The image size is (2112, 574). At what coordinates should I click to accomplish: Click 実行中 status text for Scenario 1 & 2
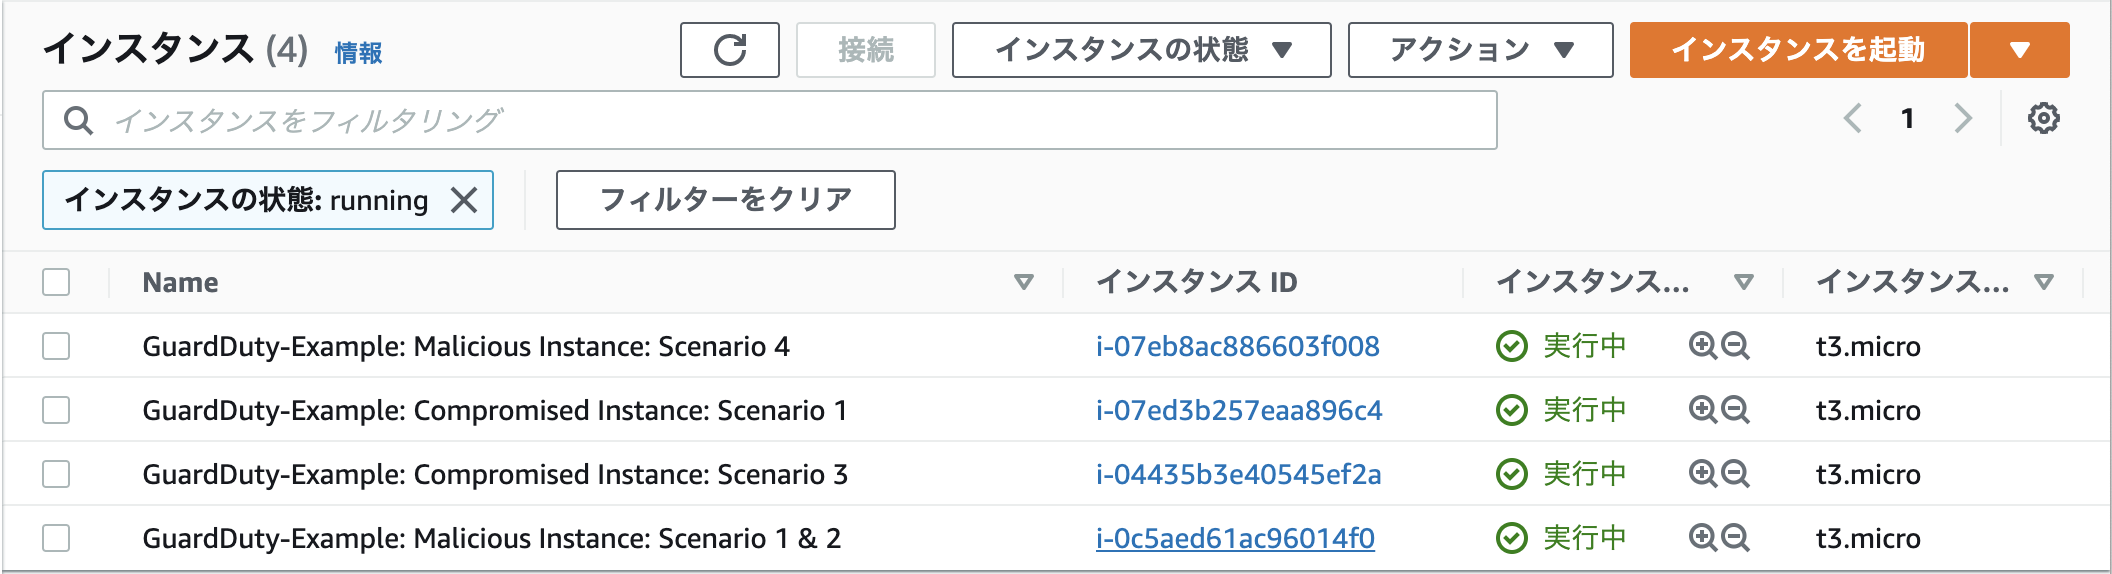coord(1584,538)
